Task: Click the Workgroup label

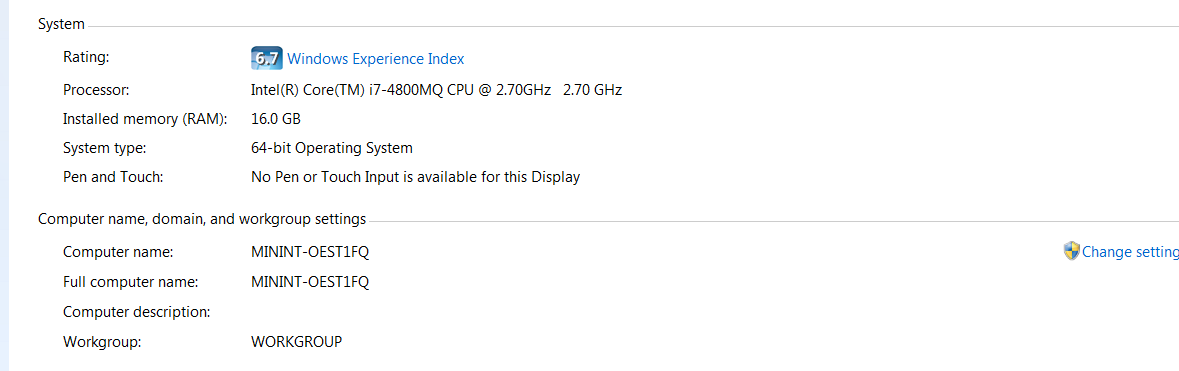Action: 102,342
